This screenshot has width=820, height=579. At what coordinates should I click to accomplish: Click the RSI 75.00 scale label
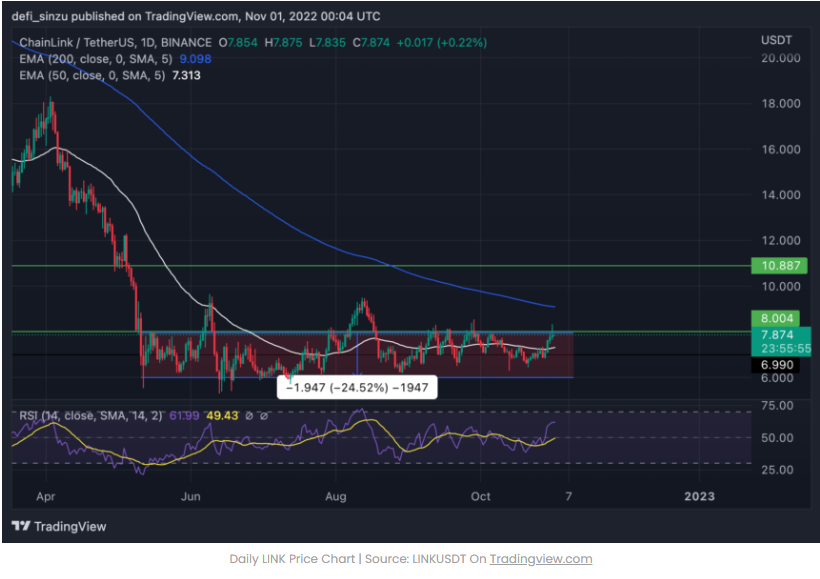tap(777, 405)
